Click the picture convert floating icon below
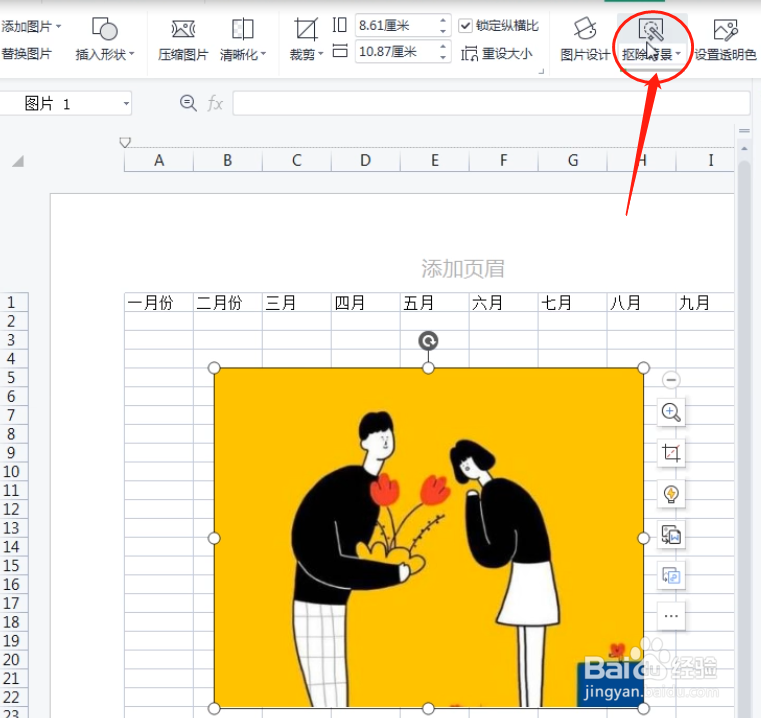 tap(671, 575)
